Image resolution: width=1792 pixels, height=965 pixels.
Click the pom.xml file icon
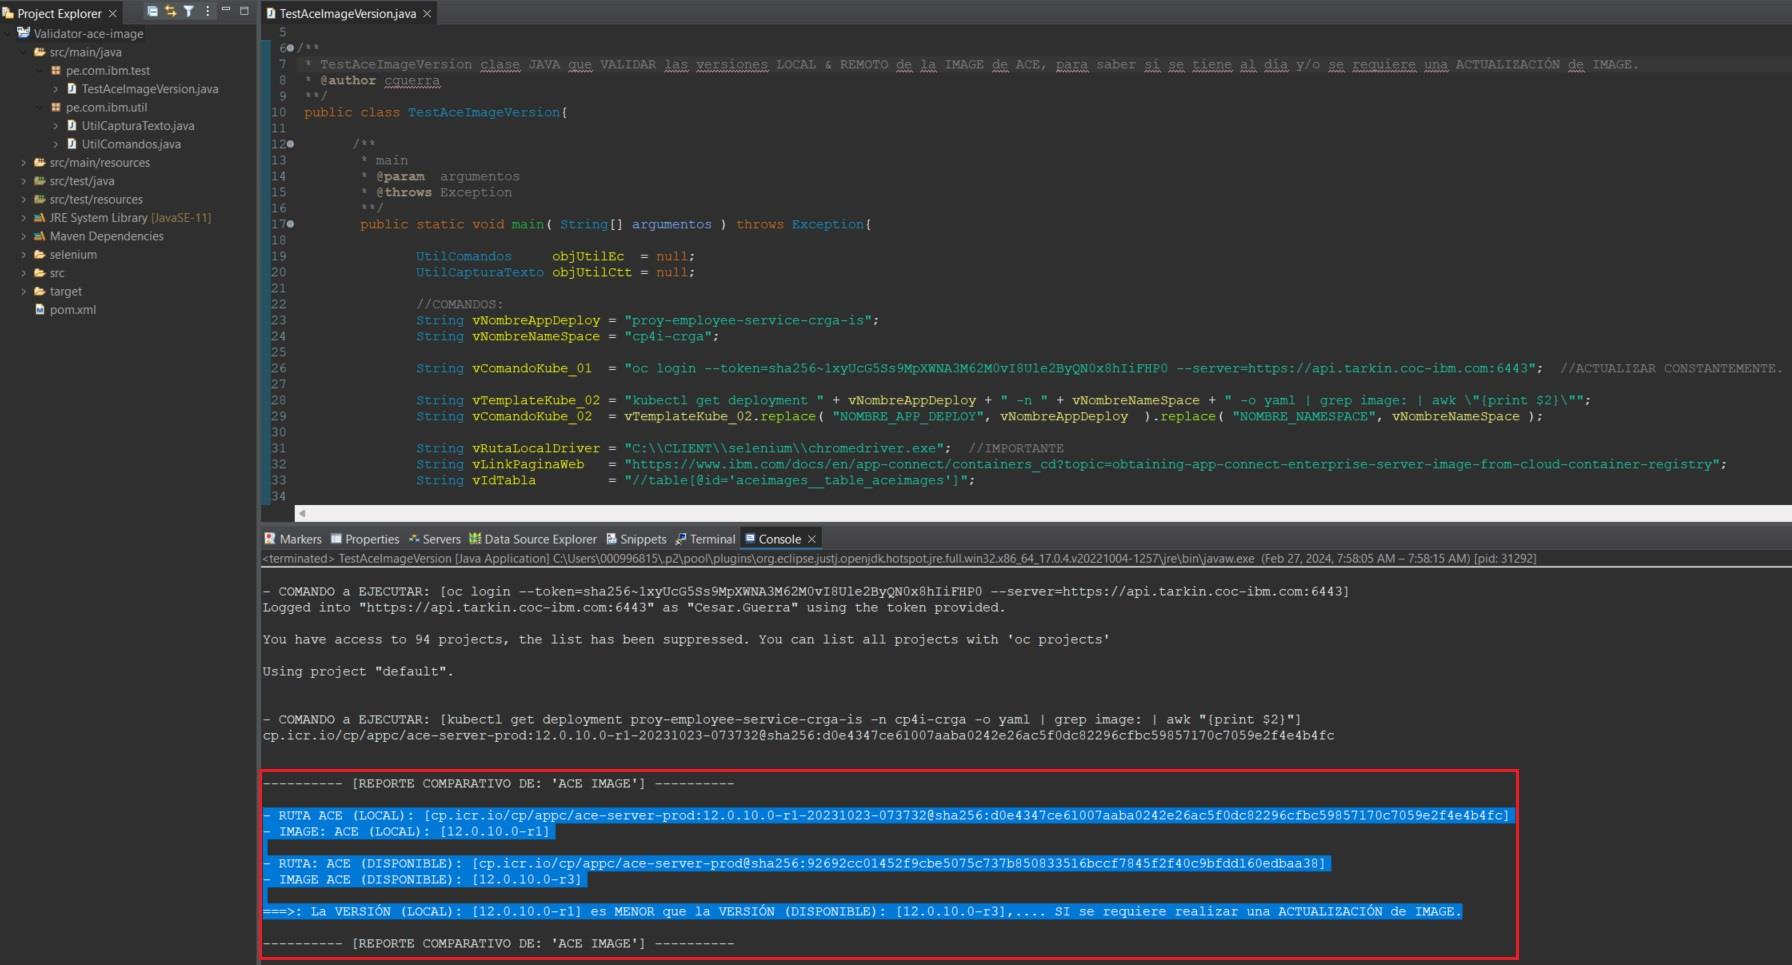pyautogui.click(x=40, y=310)
